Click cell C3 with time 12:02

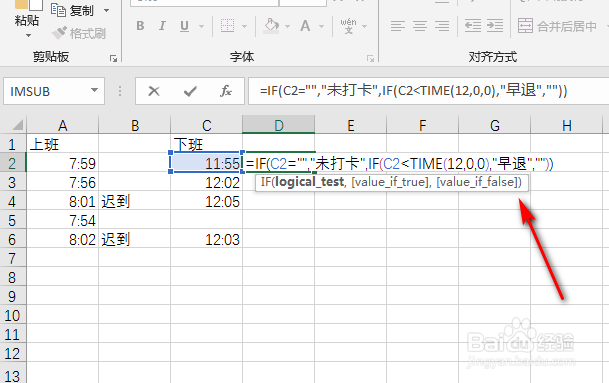207,183
